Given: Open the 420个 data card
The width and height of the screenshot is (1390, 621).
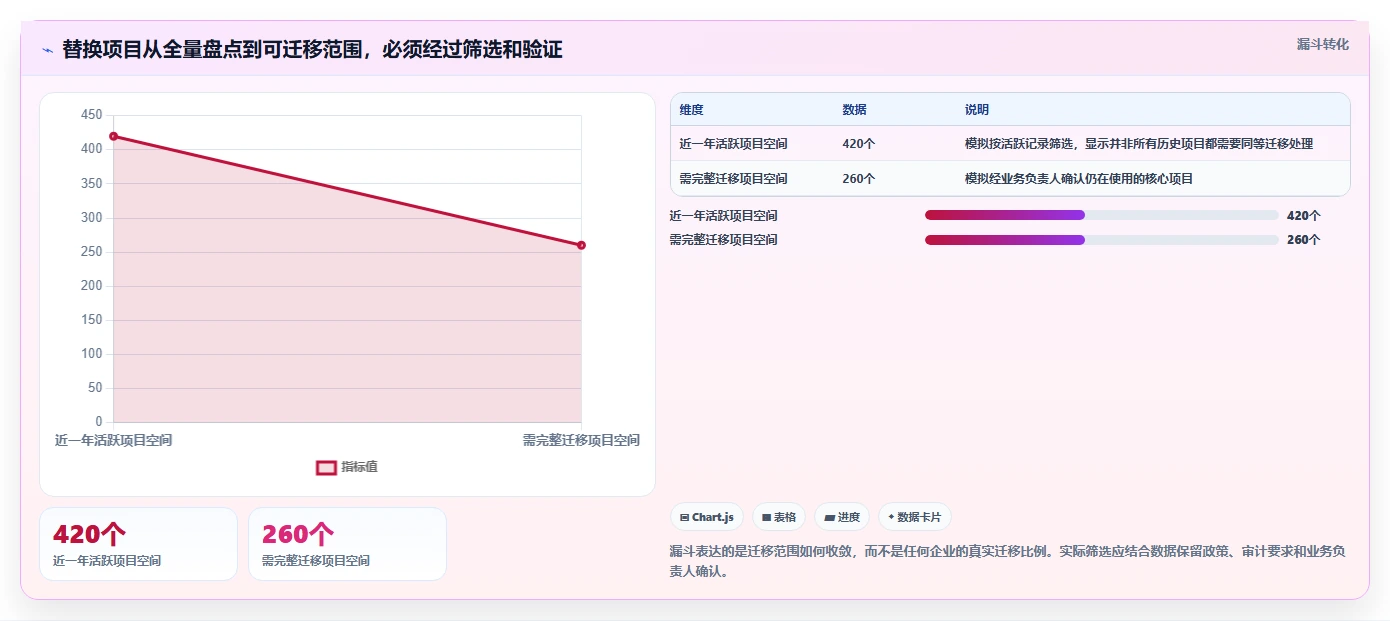Looking at the screenshot, I should [138, 544].
